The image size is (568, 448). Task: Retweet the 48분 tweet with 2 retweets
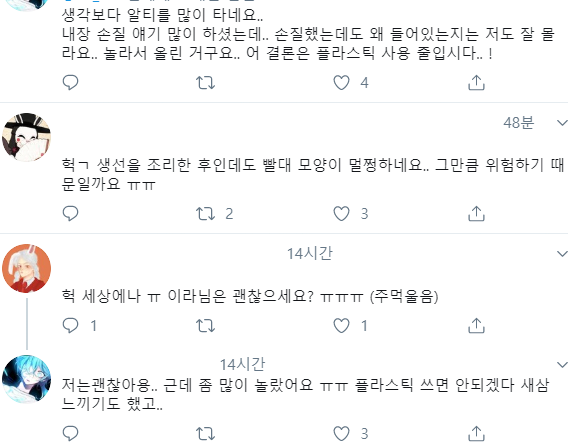pyautogui.click(x=205, y=214)
